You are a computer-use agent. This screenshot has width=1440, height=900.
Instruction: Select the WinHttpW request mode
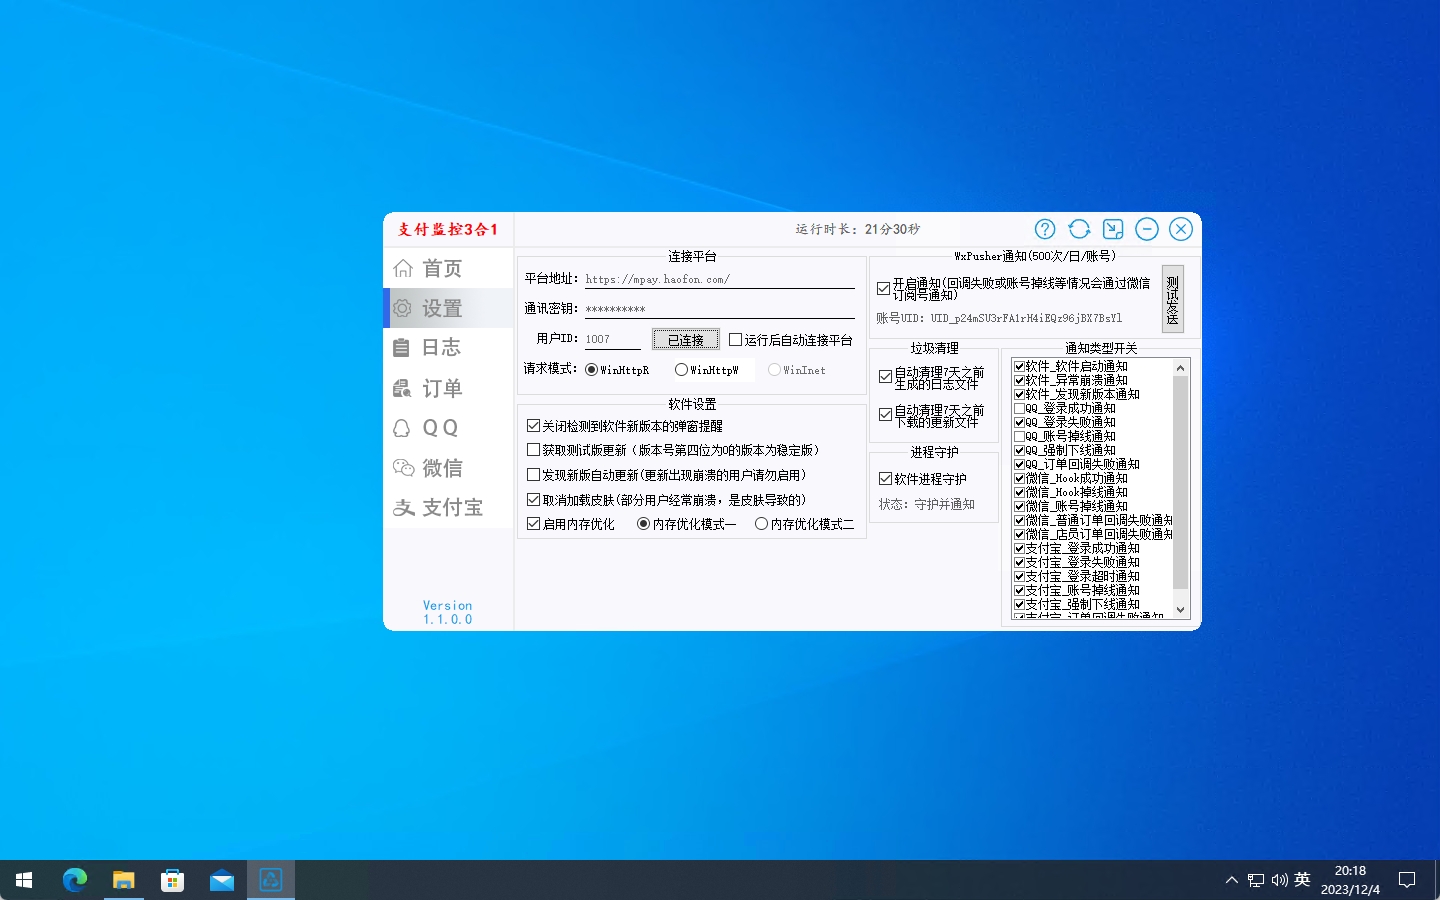point(681,370)
